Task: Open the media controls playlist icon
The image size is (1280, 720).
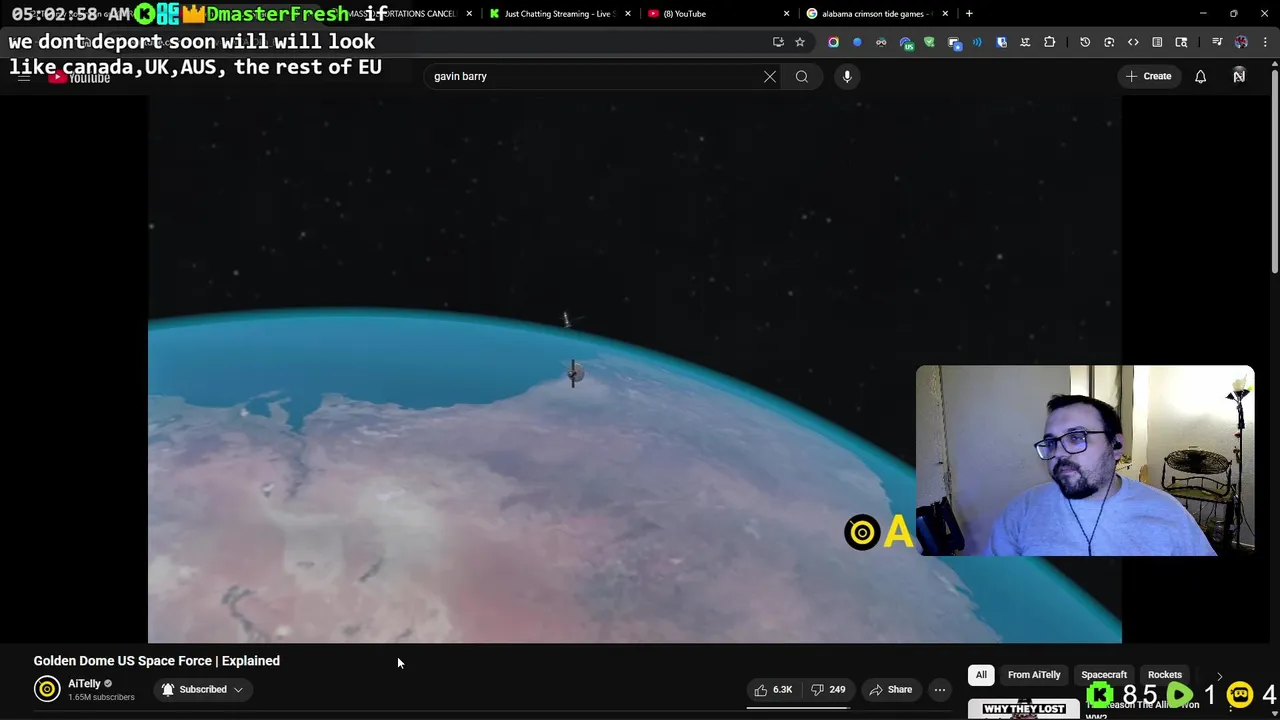Action: coord(1217,42)
